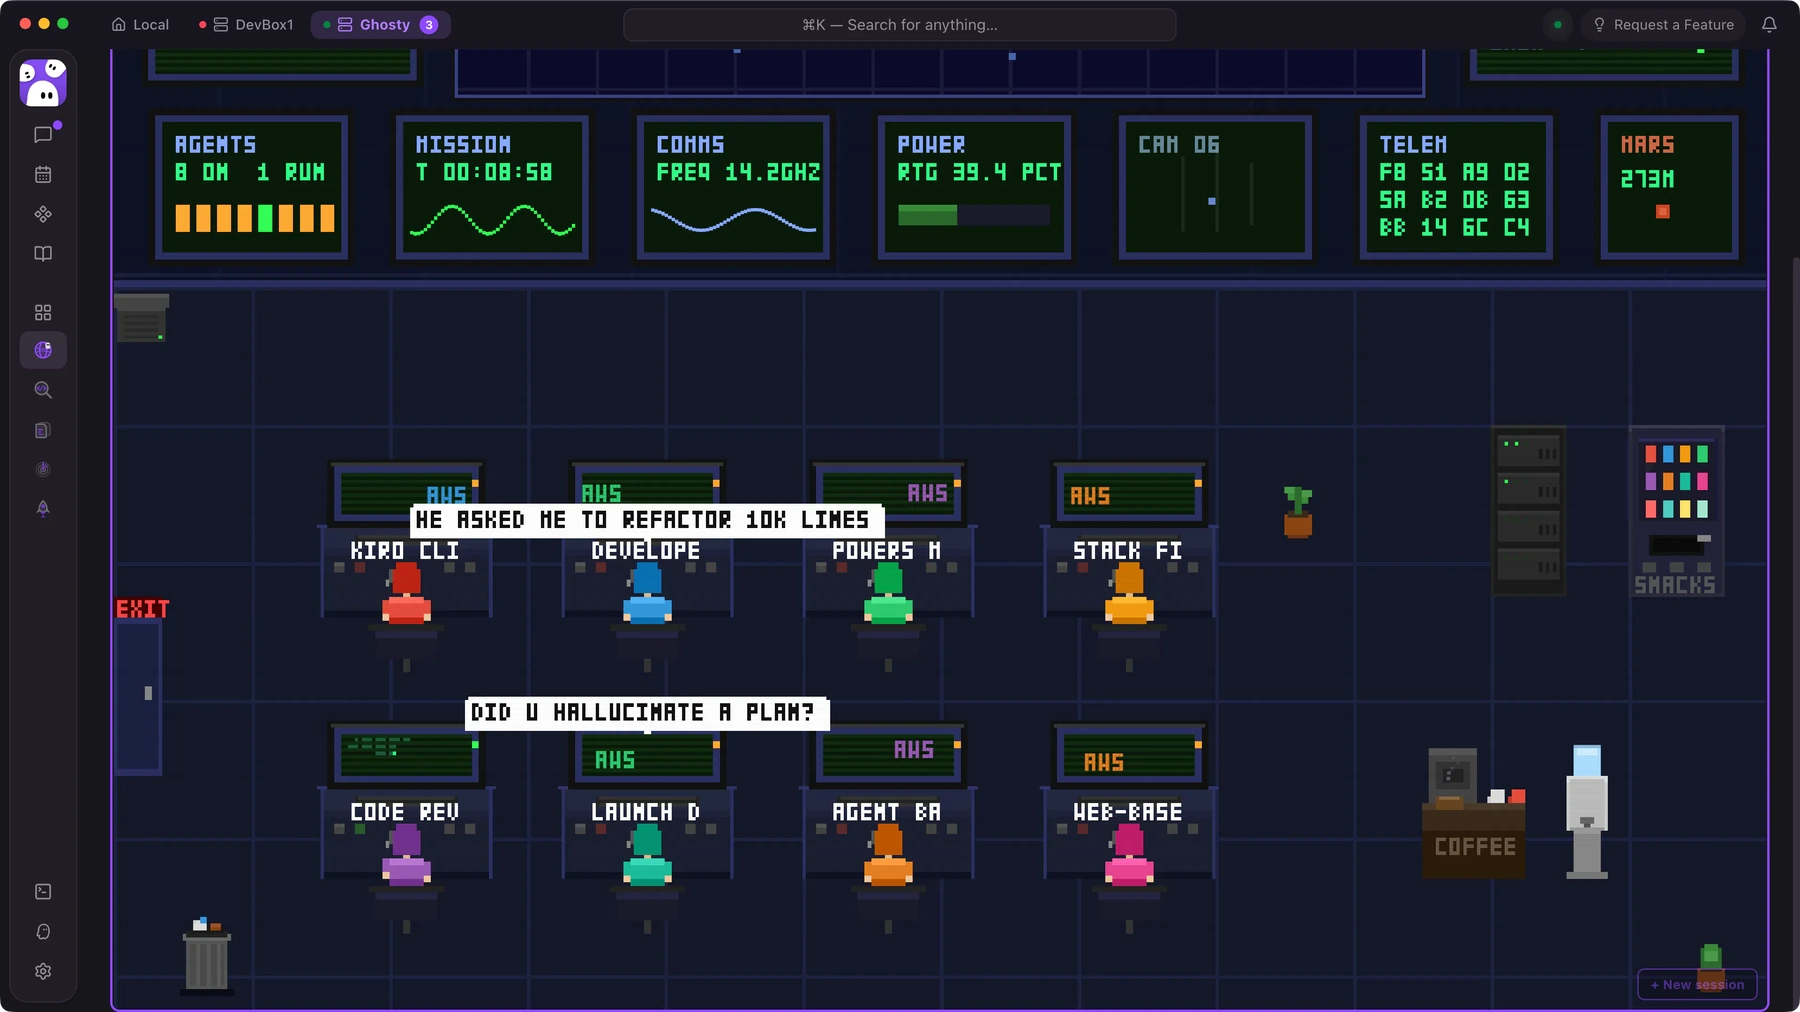1800x1012 pixels.
Task: Click the Ghosty ghosts logo avatar
Action: click(x=43, y=82)
